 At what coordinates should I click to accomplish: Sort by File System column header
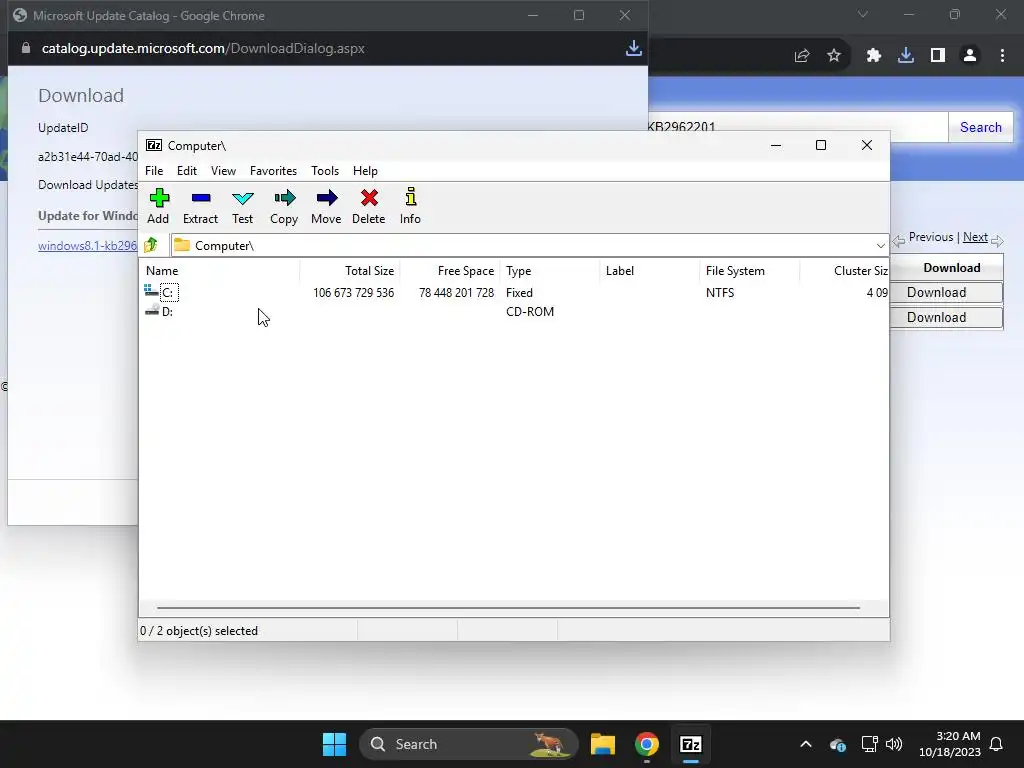[x=750, y=270]
